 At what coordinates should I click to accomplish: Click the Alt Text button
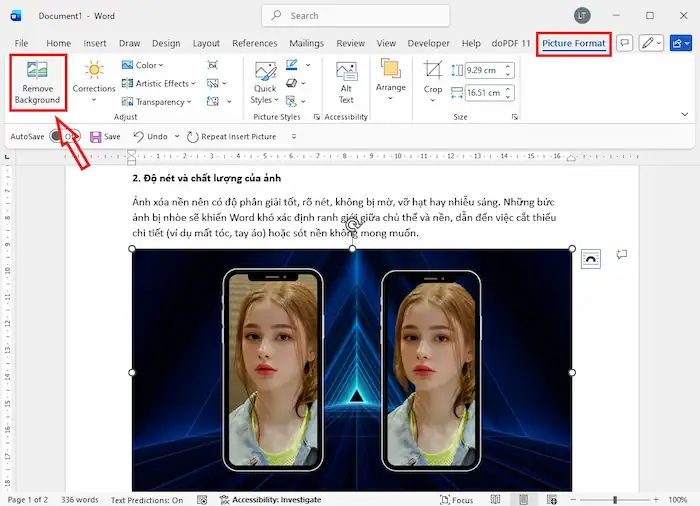346,83
